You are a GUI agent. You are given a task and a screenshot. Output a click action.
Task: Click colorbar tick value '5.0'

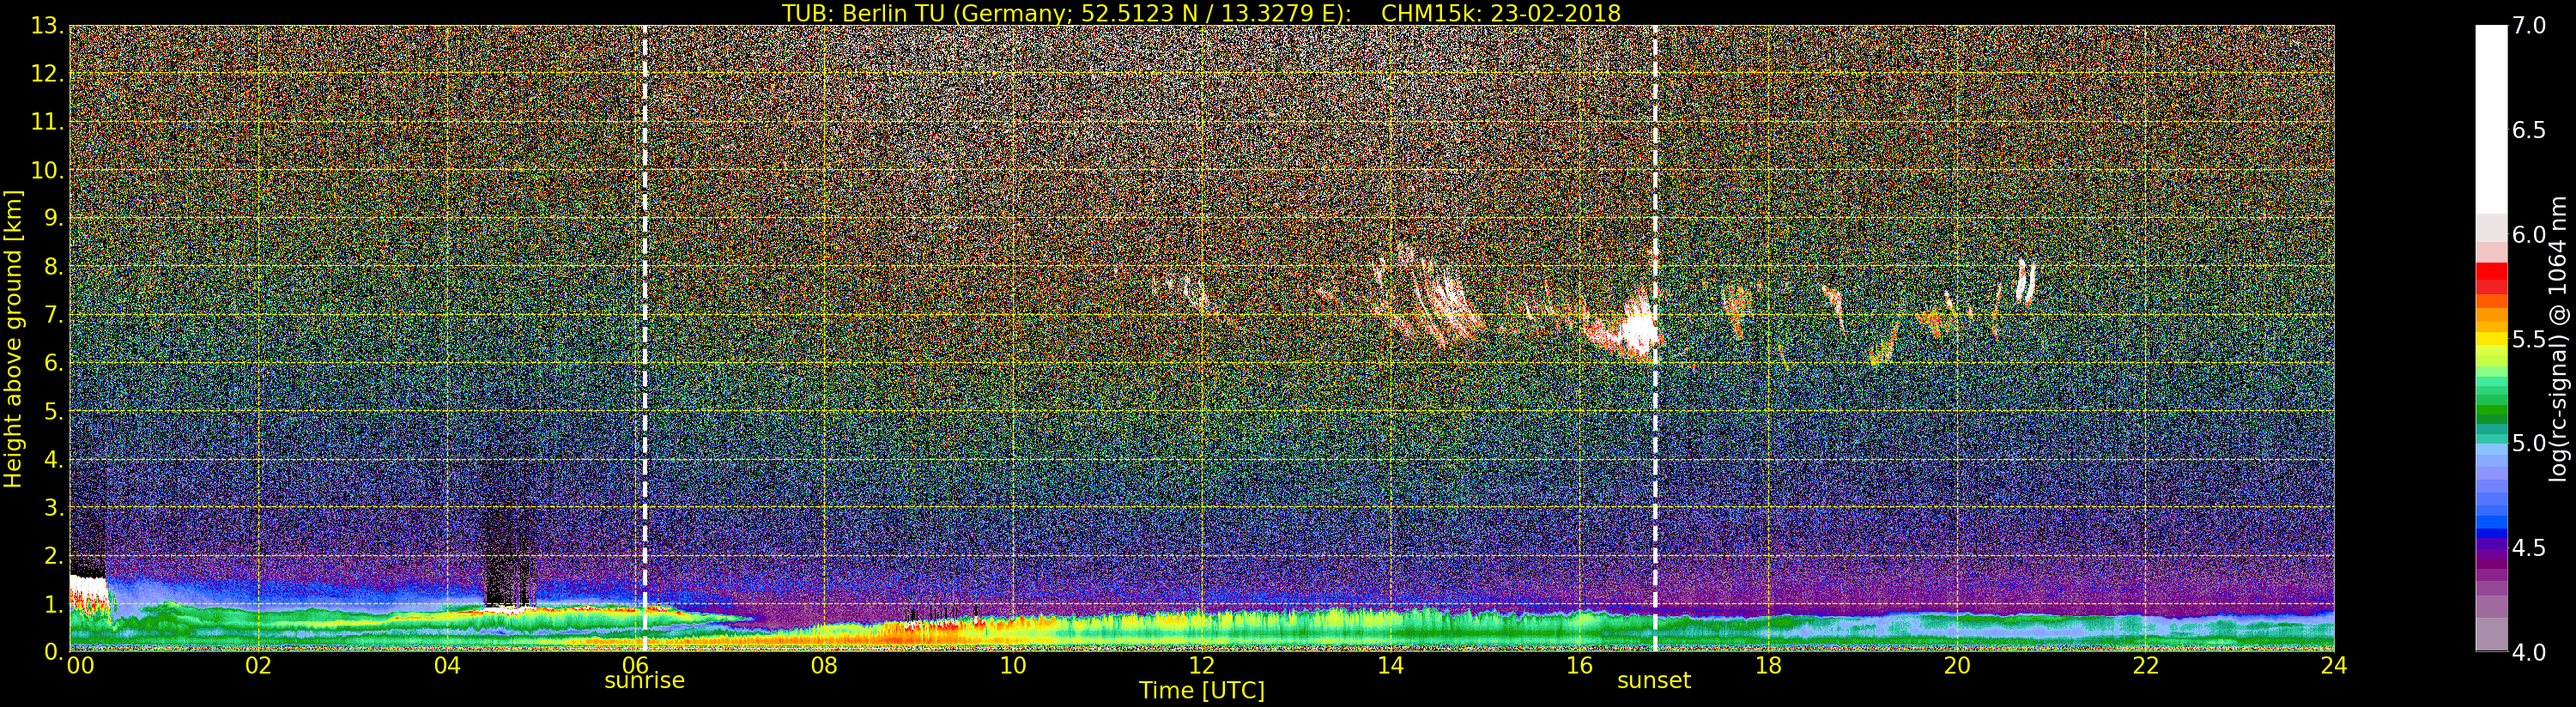[x=2529, y=443]
